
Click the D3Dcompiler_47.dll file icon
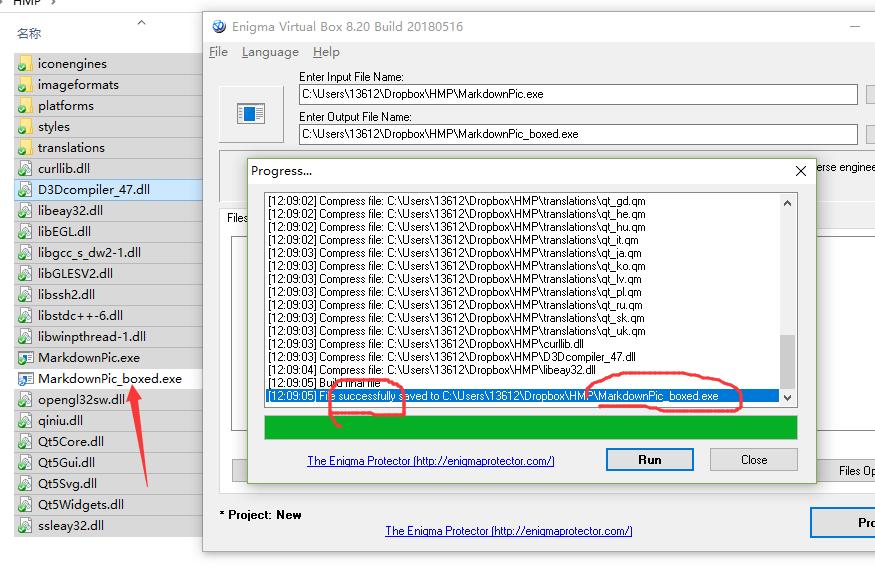25,190
